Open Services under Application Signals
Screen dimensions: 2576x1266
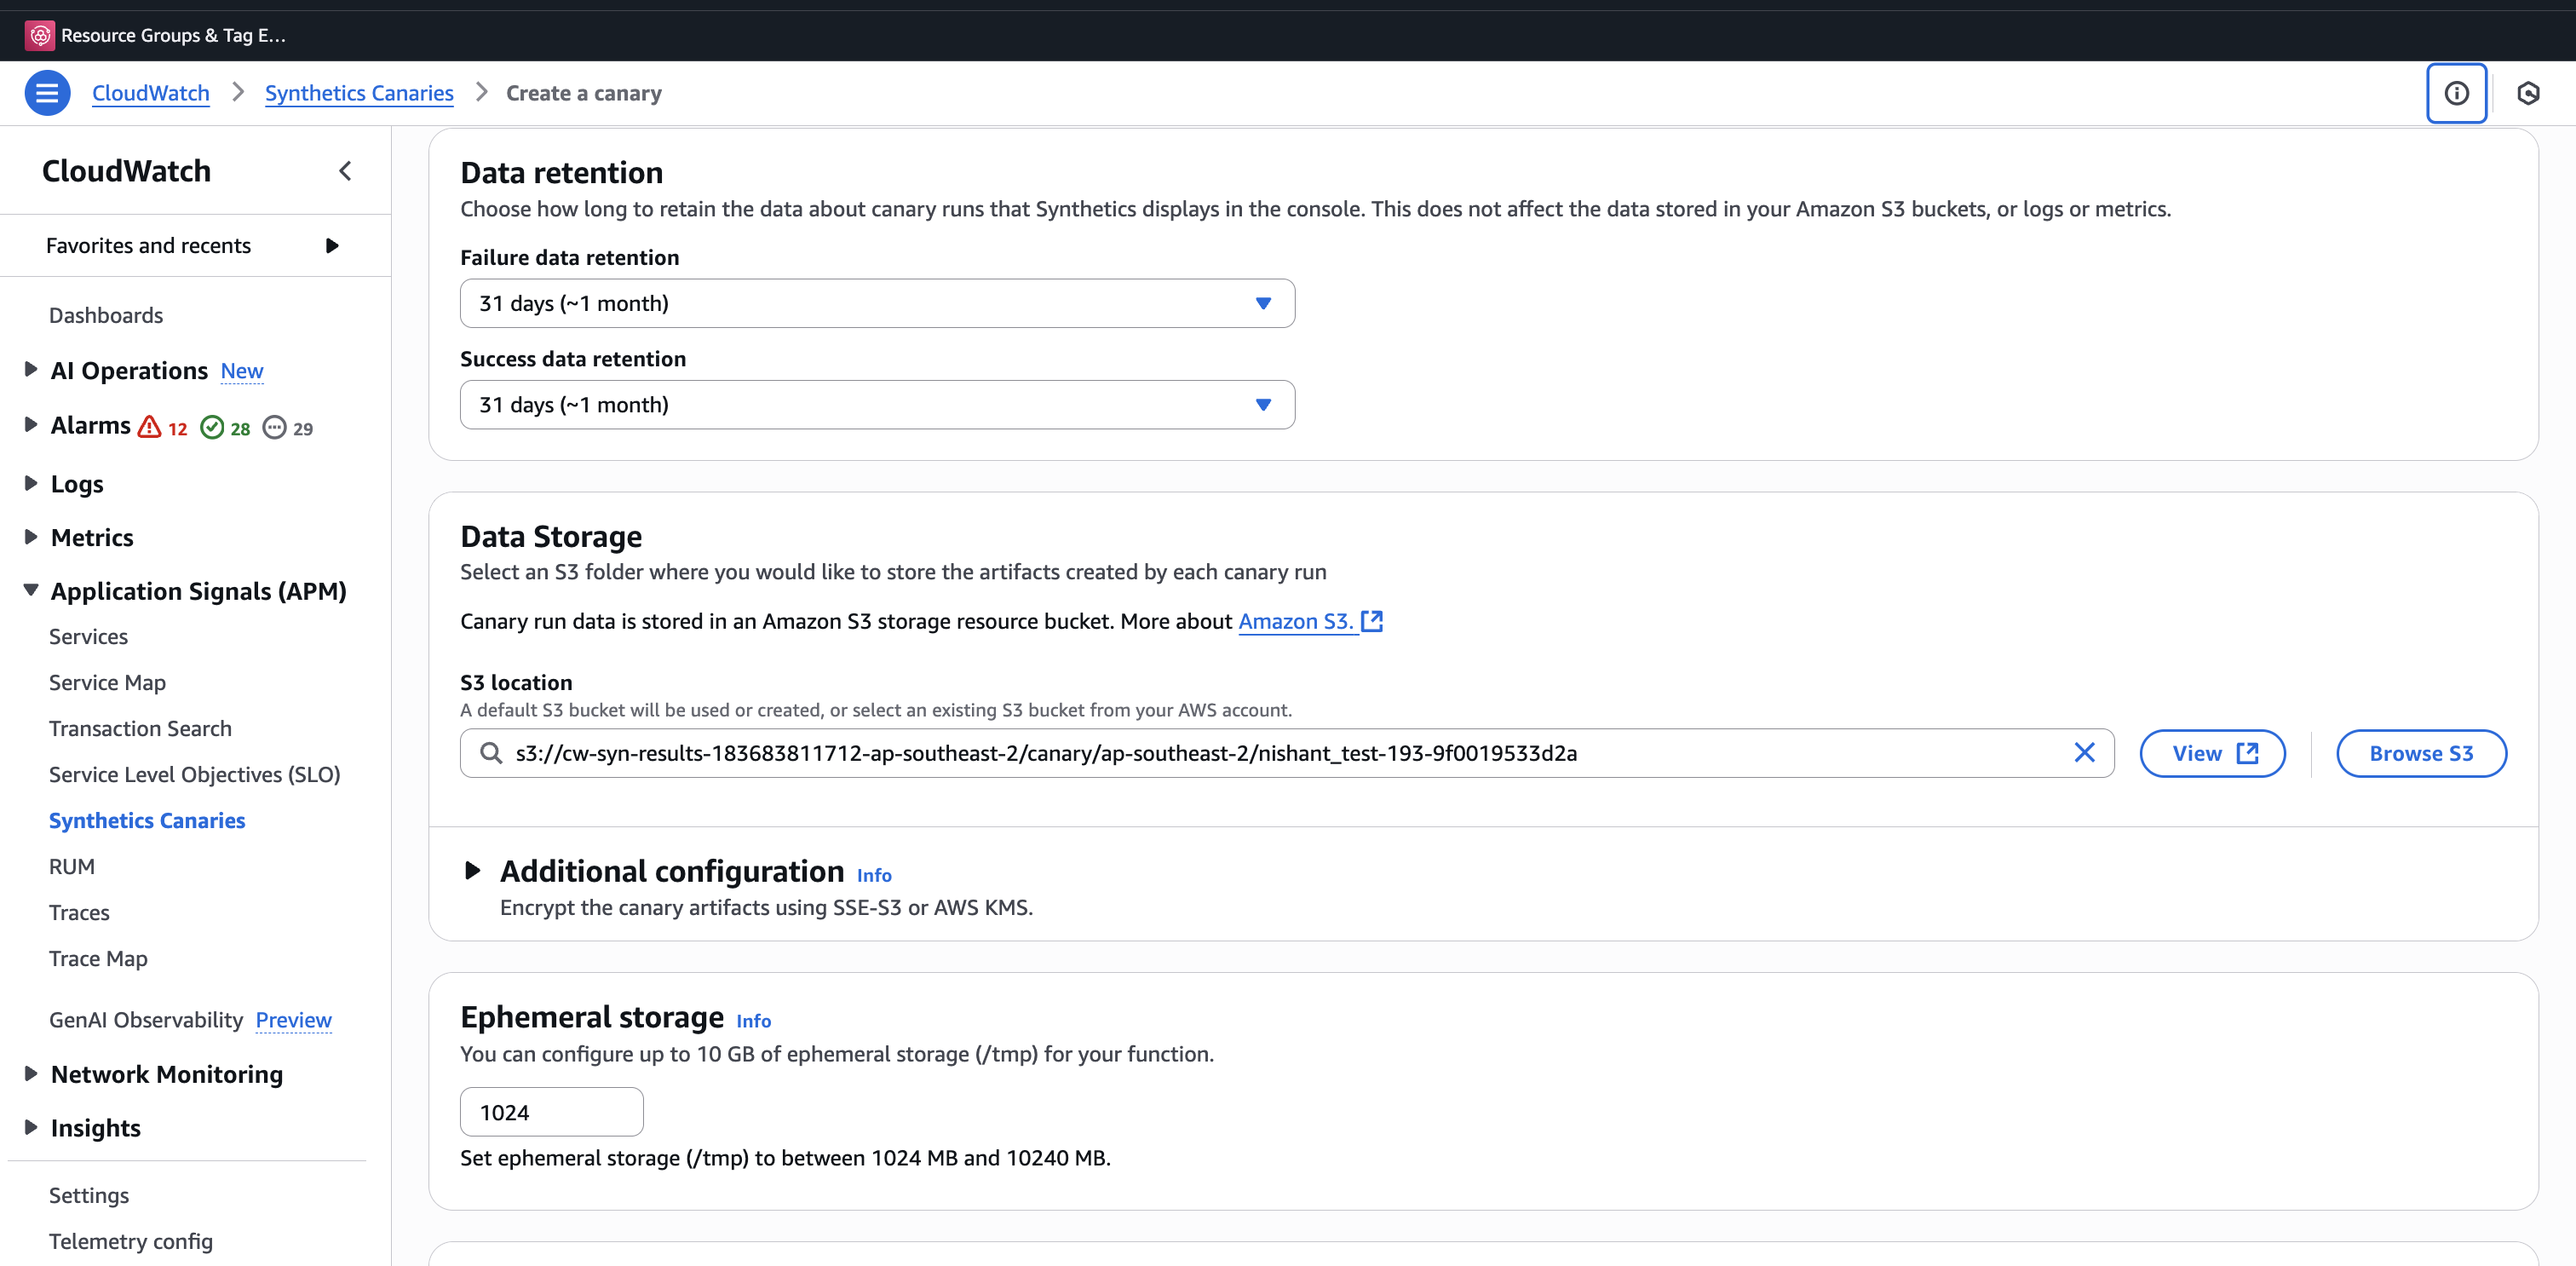click(88, 637)
